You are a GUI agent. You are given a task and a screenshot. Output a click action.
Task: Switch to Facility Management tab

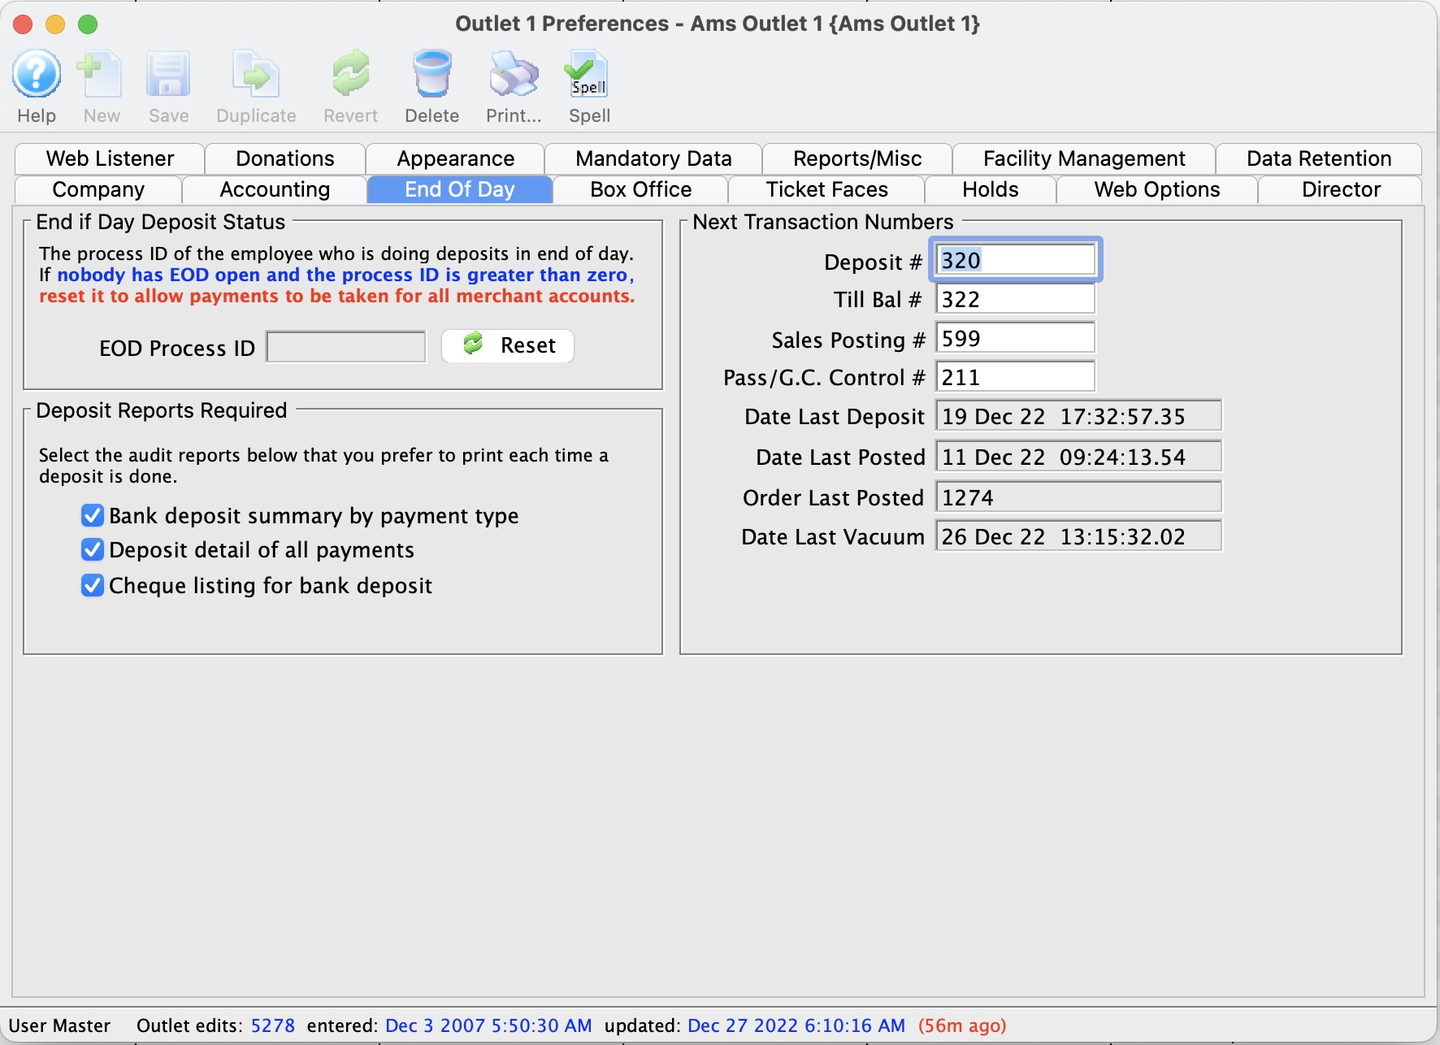click(x=1084, y=159)
